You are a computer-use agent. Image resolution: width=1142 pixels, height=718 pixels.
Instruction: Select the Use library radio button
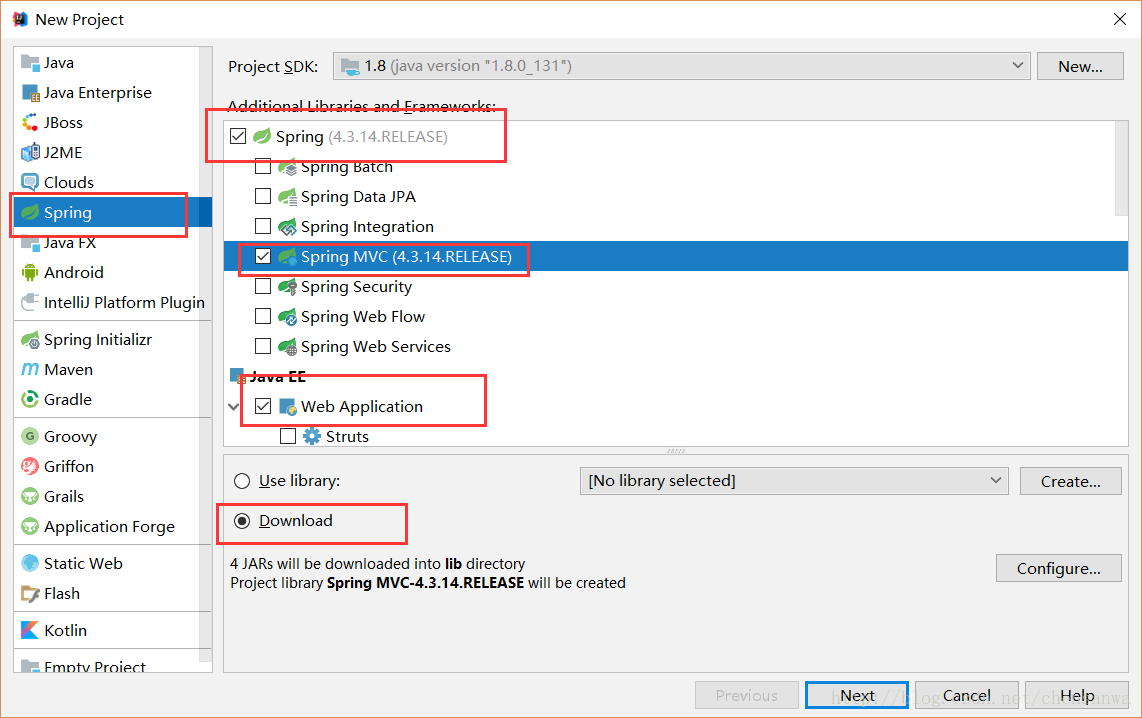[x=242, y=481]
